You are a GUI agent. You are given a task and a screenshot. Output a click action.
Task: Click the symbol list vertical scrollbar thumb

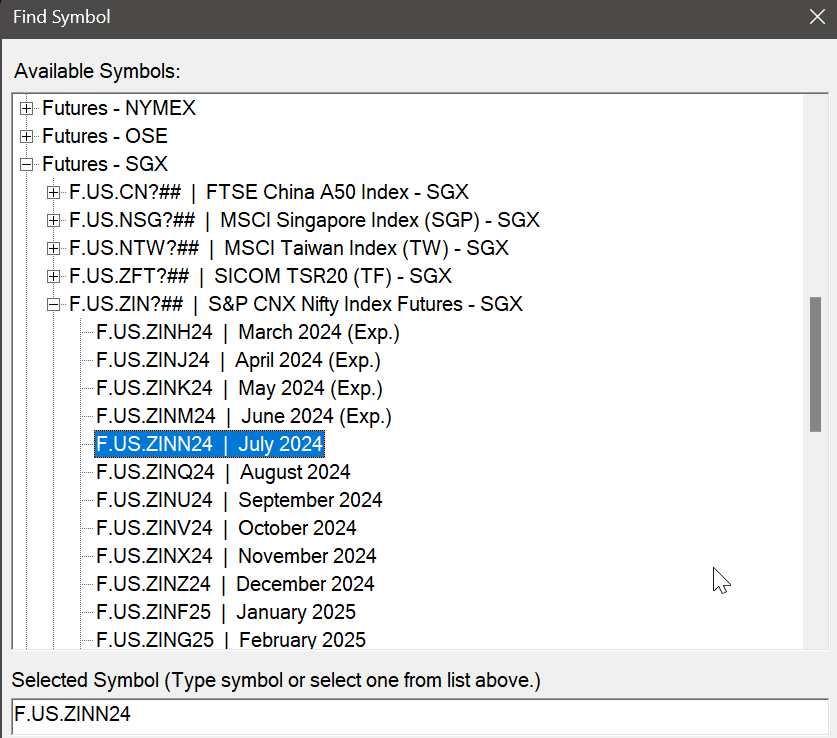pyautogui.click(x=815, y=364)
